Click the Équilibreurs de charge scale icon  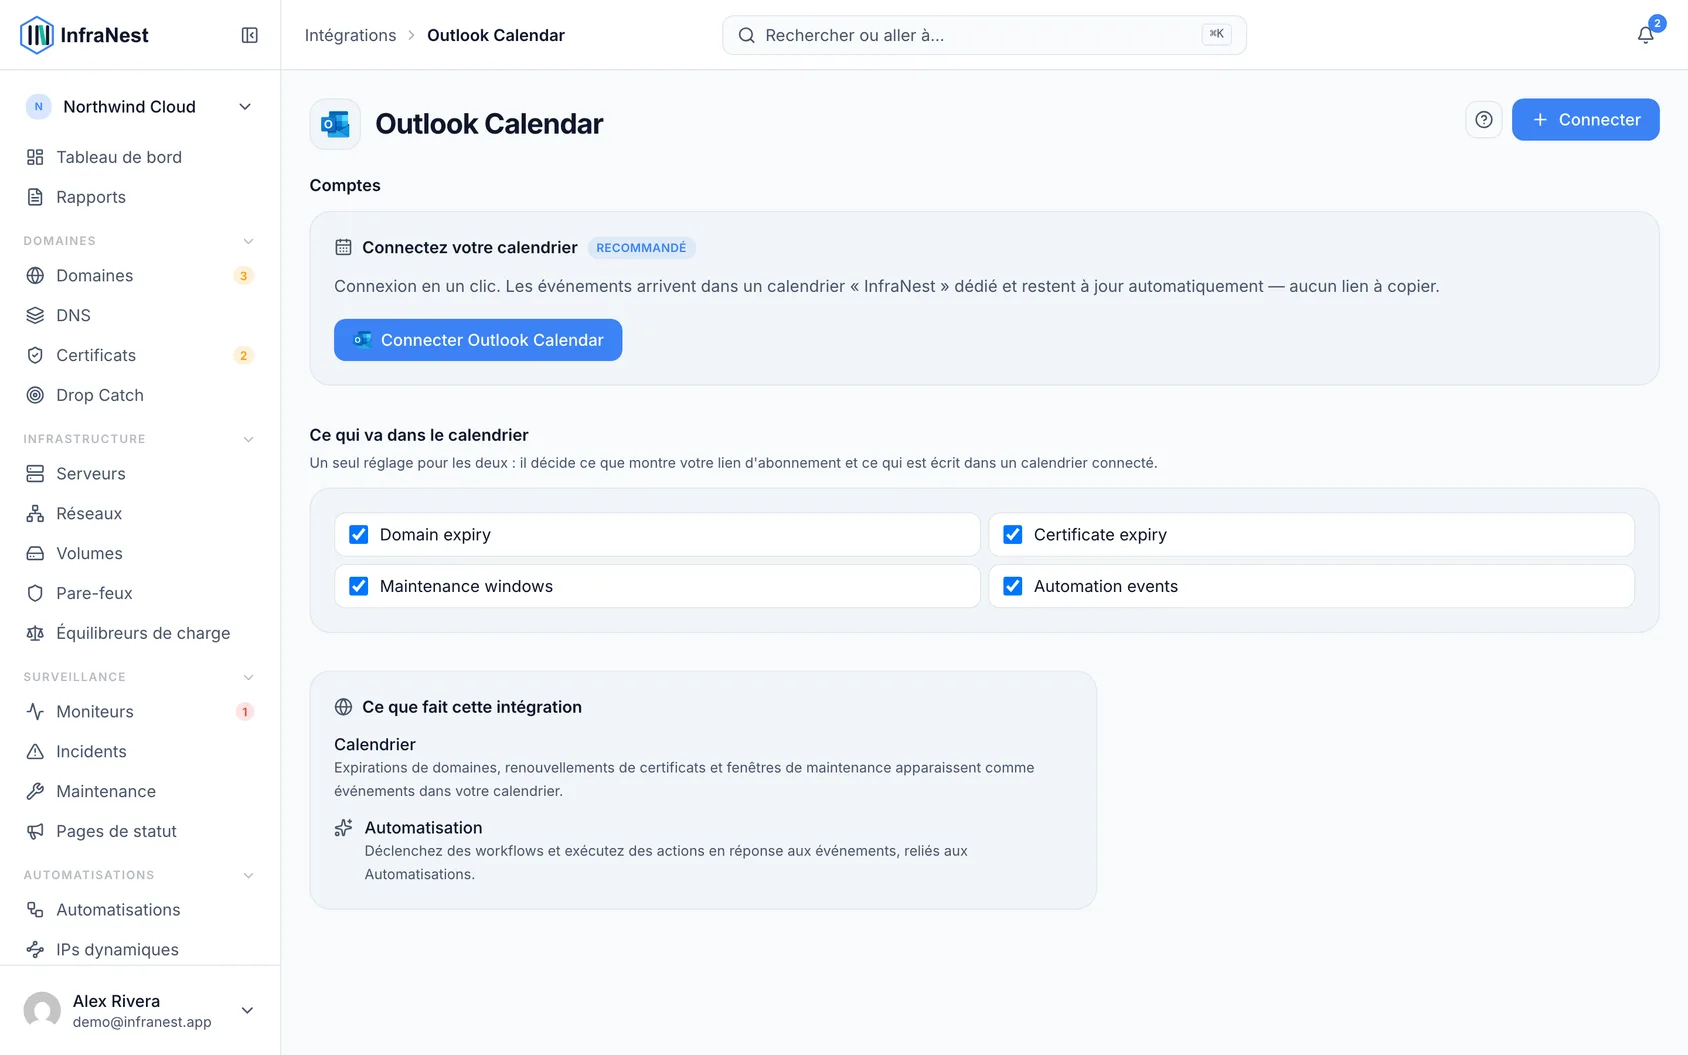point(35,633)
